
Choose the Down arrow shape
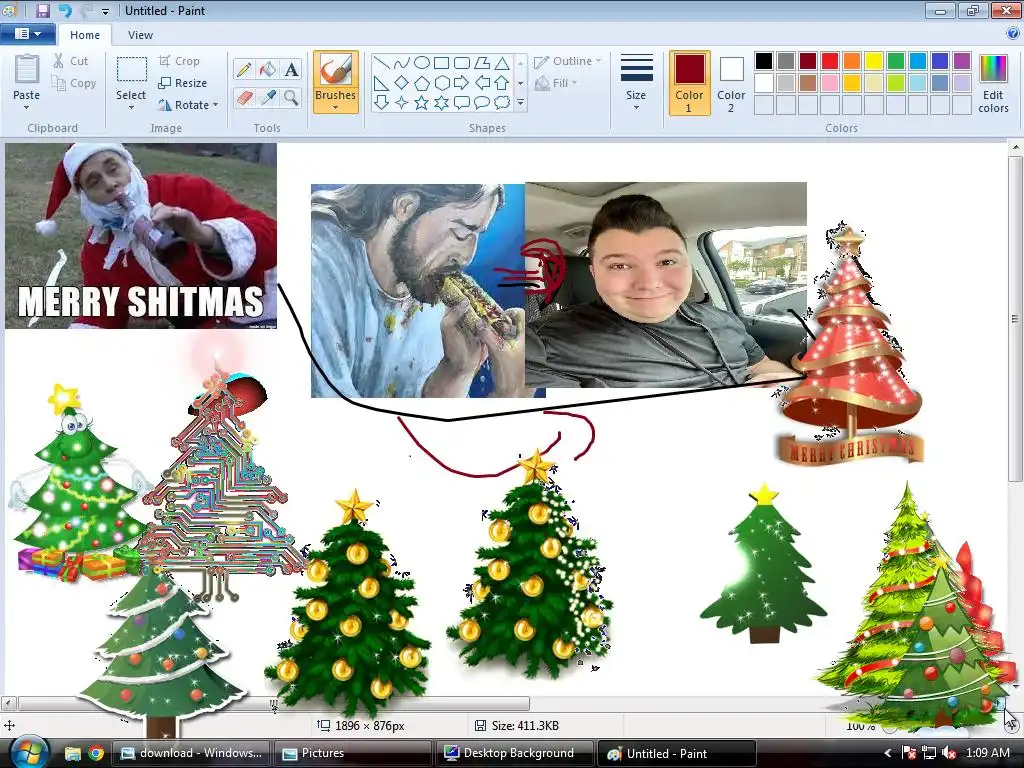click(x=381, y=103)
